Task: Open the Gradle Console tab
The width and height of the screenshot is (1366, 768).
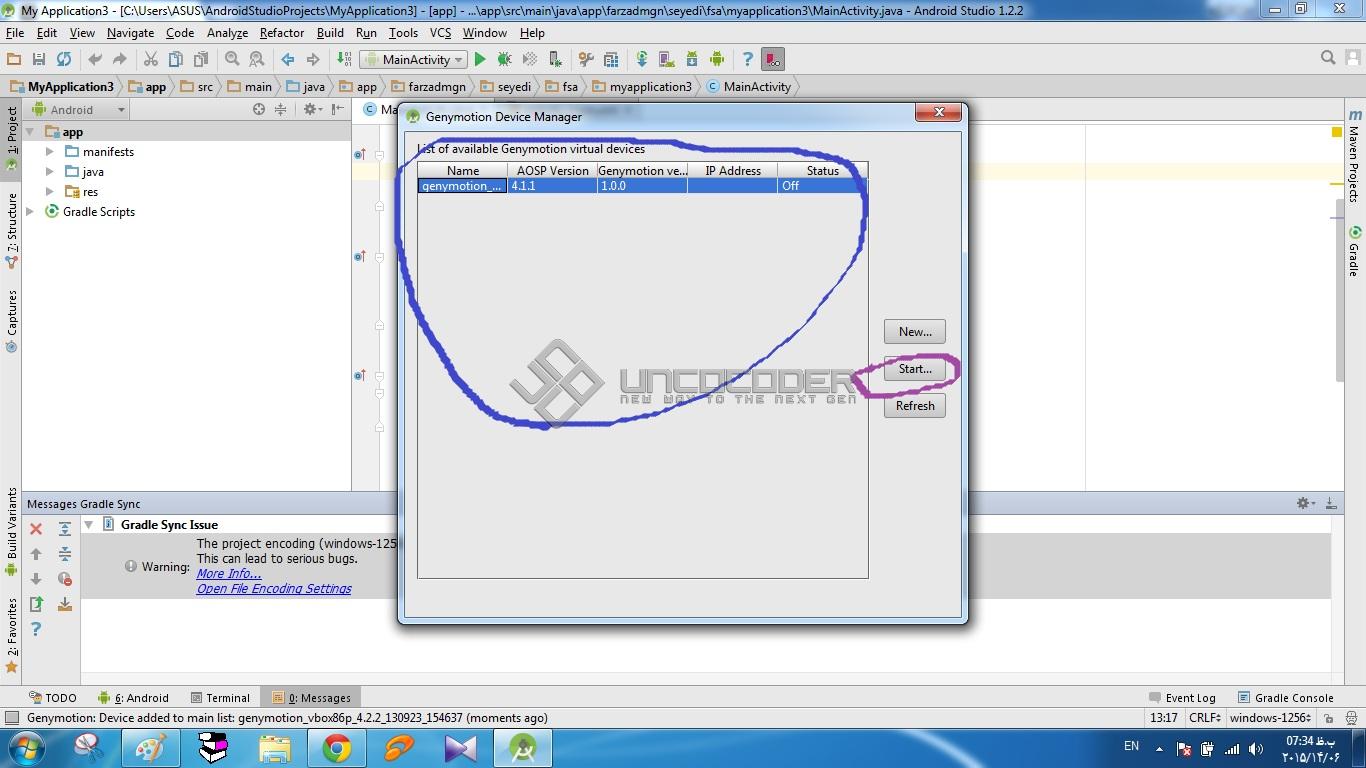Action: 1286,698
